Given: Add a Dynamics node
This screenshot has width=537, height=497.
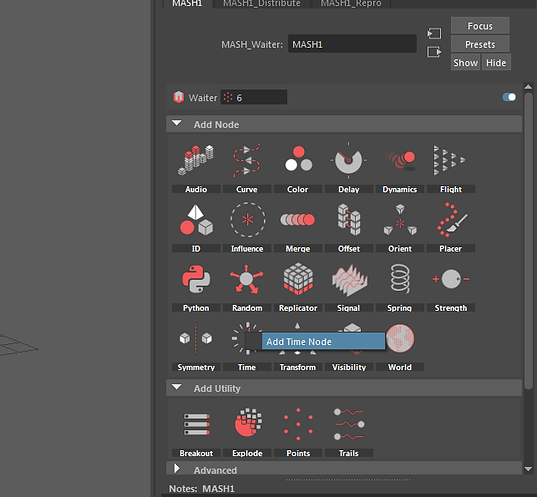Looking at the screenshot, I should point(400,160).
